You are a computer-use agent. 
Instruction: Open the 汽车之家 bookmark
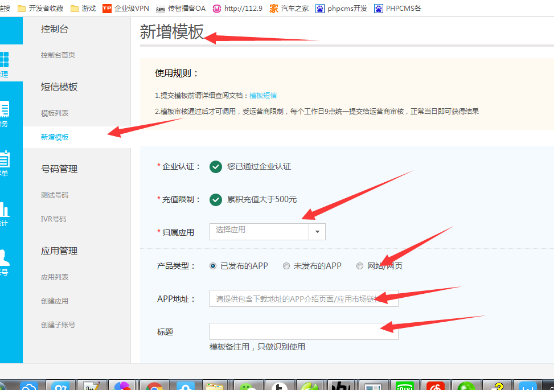(289, 8)
